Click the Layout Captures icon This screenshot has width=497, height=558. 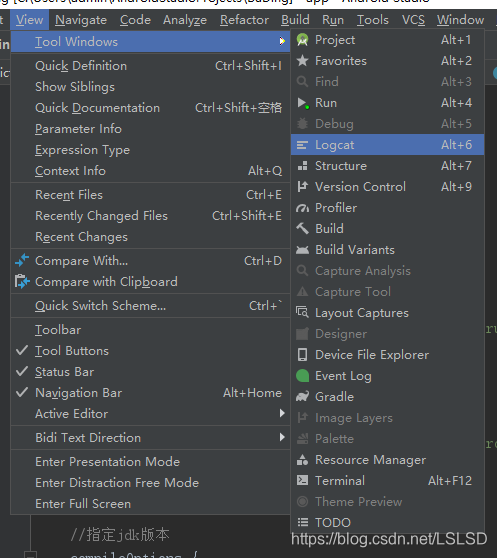pos(302,312)
